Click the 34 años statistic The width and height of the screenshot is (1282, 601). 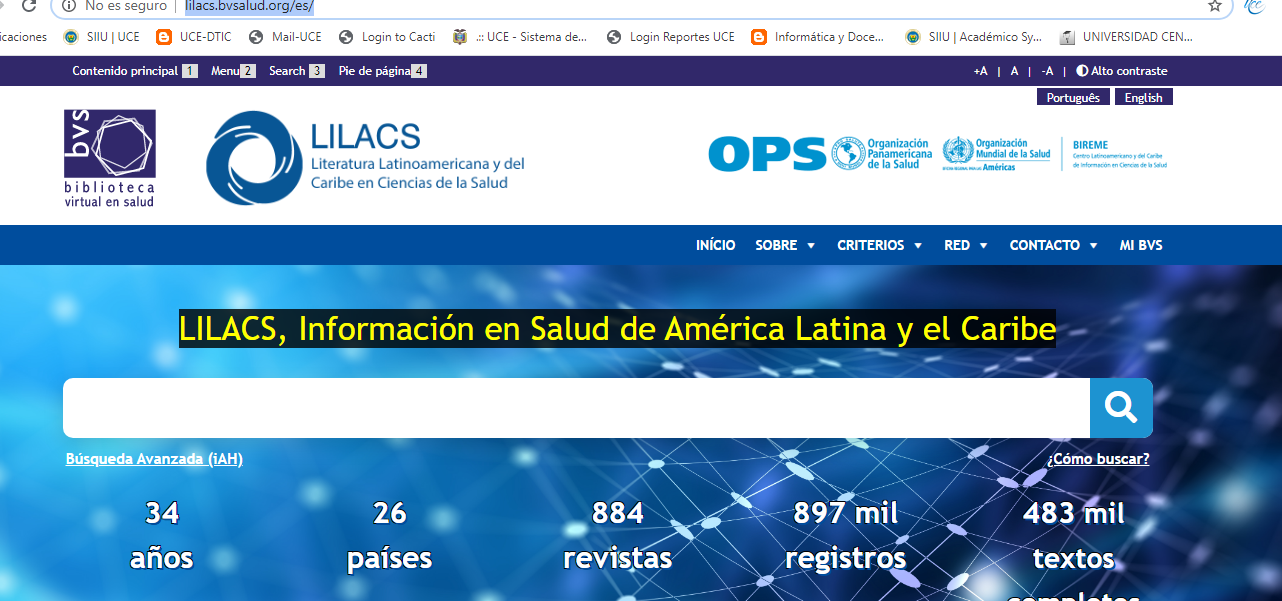tap(162, 535)
